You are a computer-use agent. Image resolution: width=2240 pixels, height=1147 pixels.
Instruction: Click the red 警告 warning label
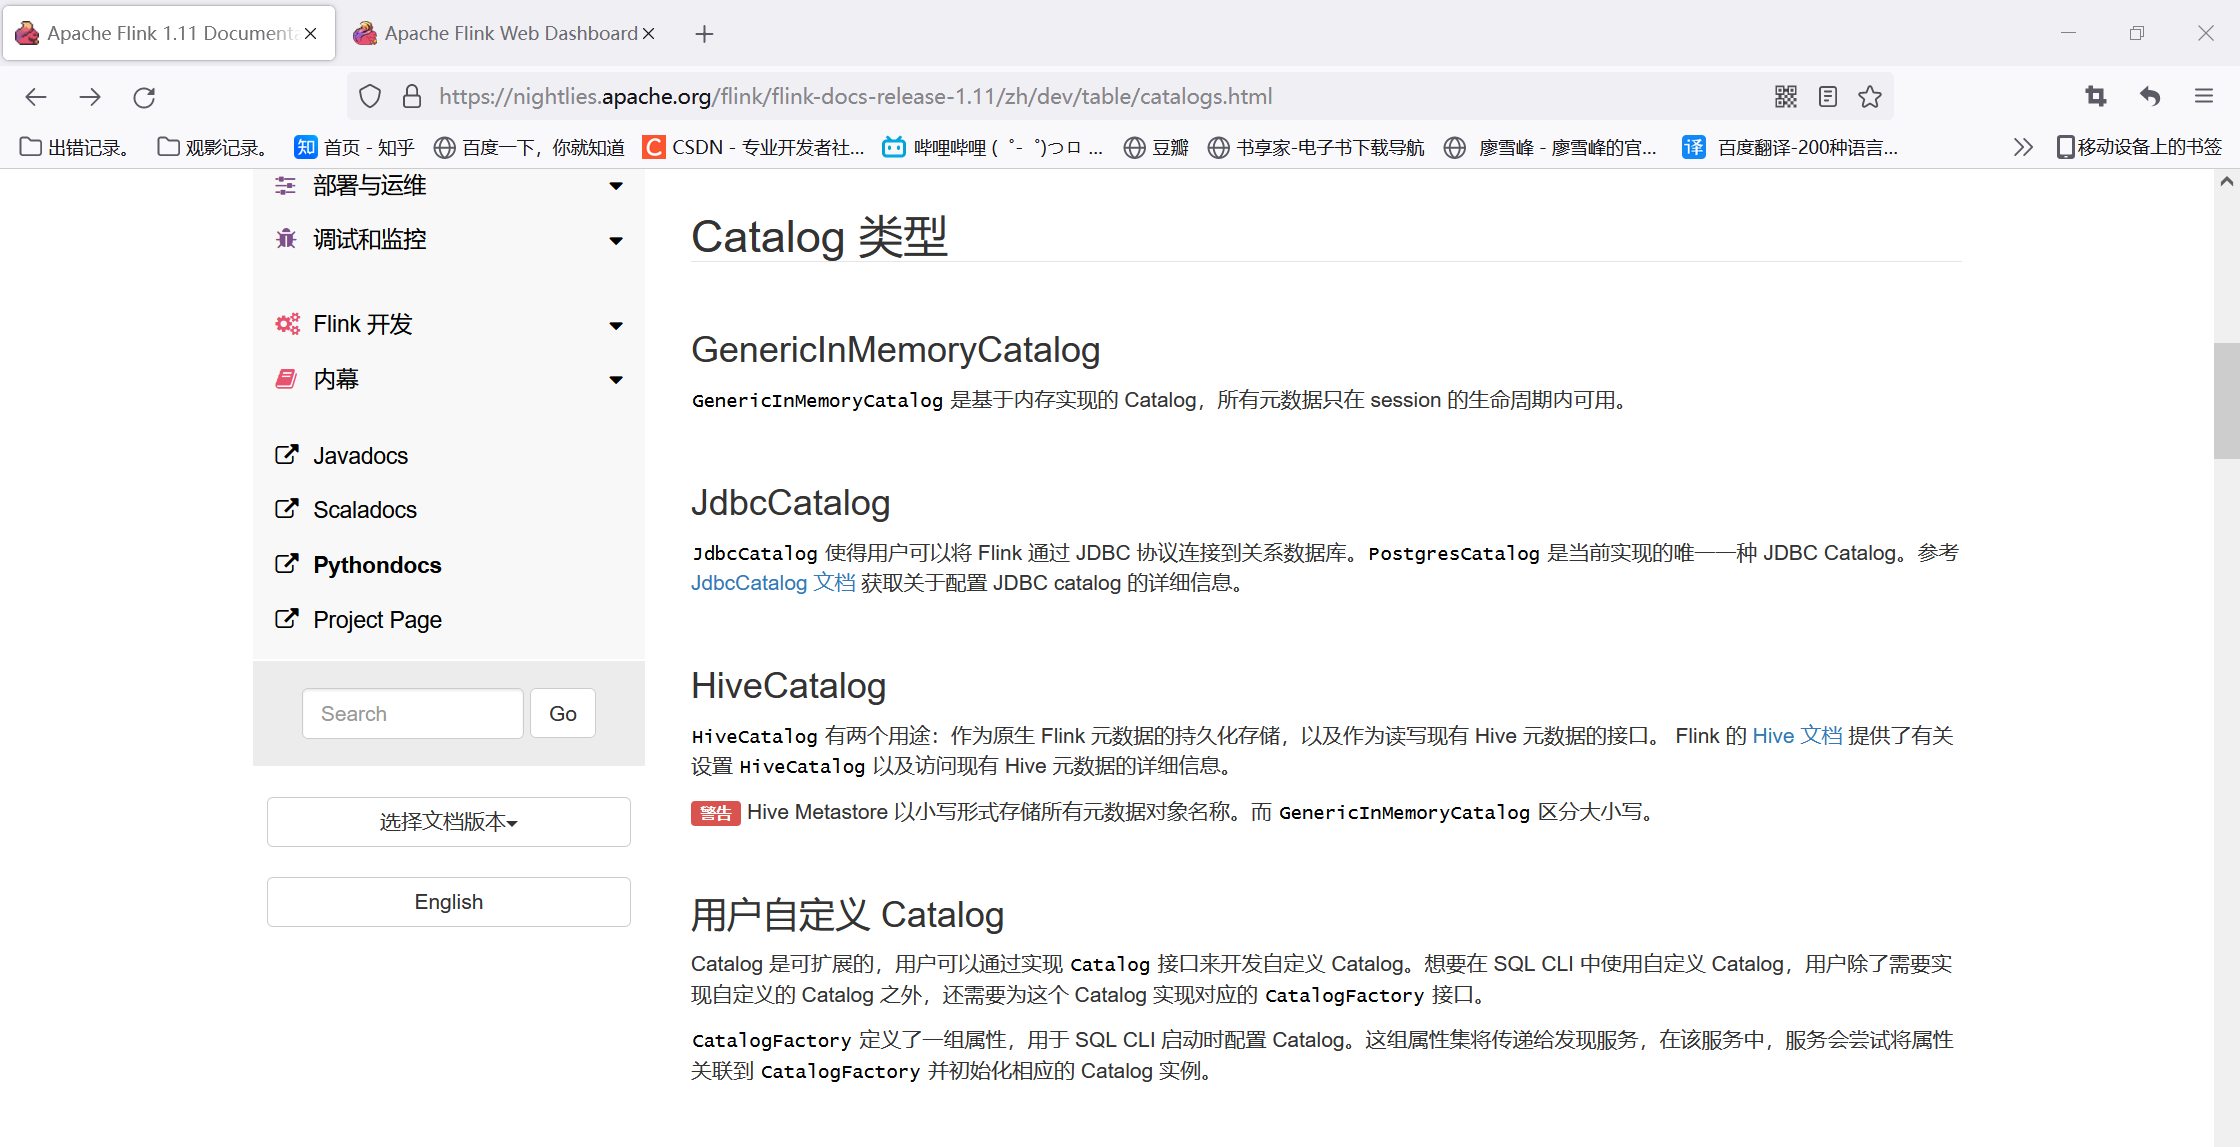click(715, 813)
